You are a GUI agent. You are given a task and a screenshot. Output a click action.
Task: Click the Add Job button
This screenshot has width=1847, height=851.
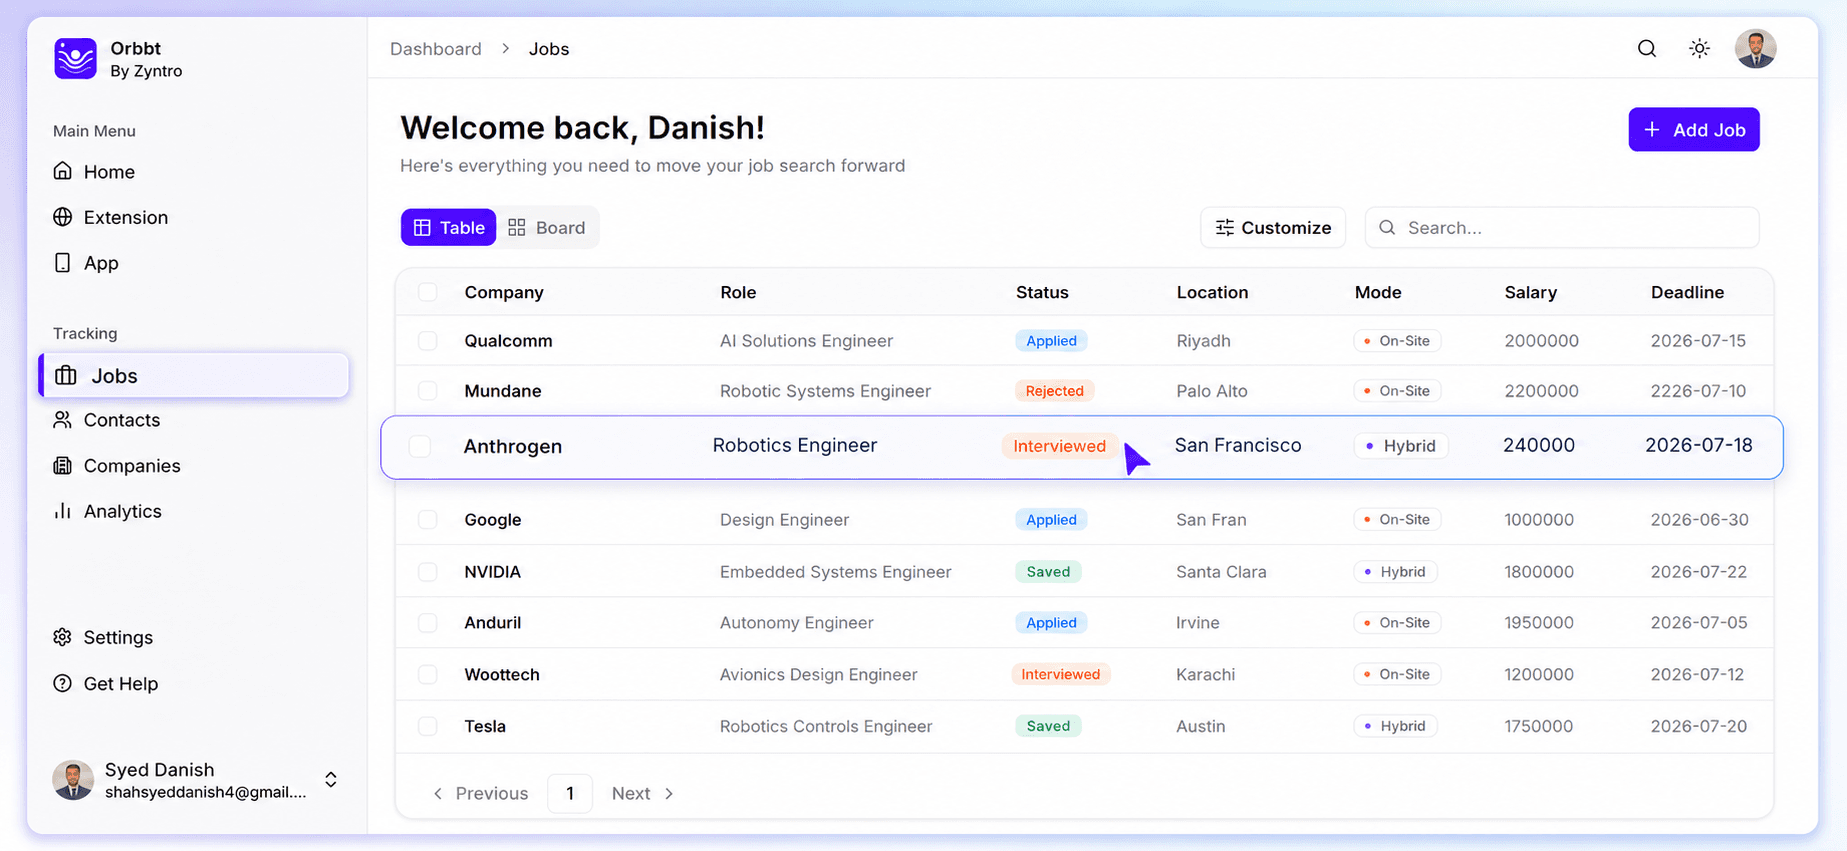tap(1694, 130)
